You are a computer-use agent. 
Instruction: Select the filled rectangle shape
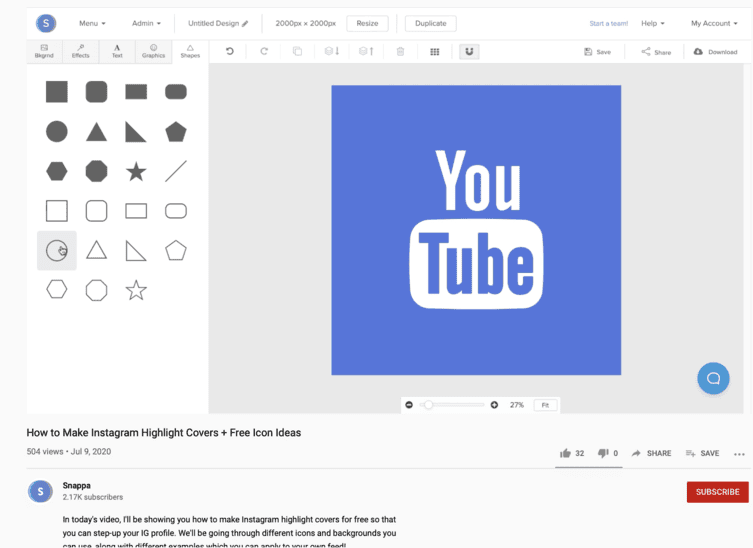tap(136, 92)
